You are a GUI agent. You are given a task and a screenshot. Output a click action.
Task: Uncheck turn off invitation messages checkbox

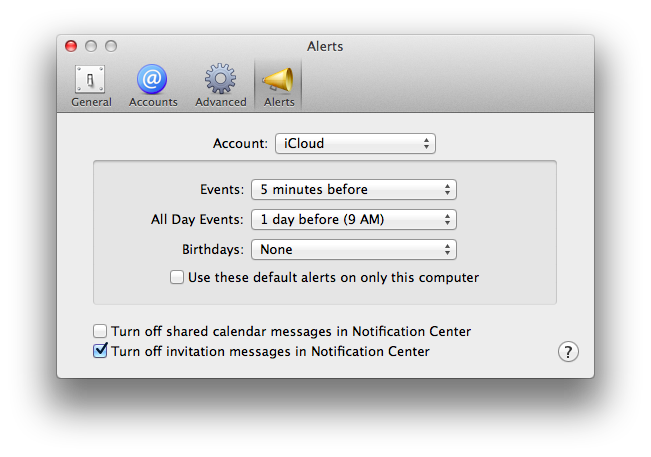[100, 351]
